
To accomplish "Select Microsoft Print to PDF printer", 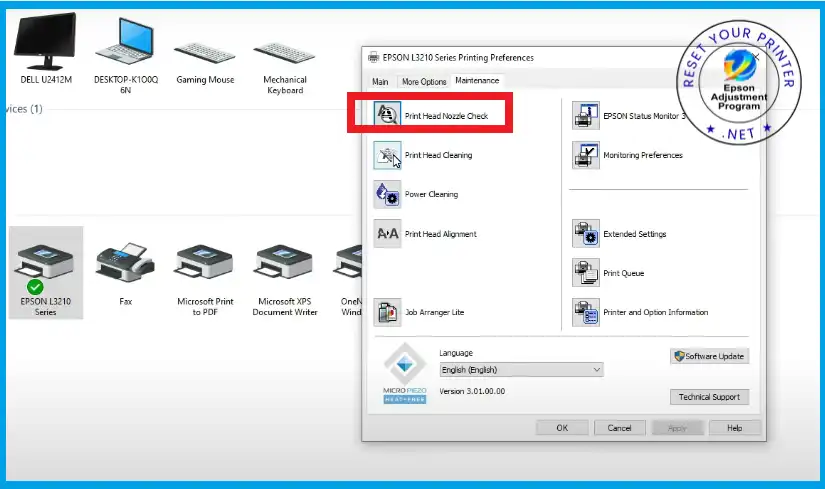I will pyautogui.click(x=205, y=279).
